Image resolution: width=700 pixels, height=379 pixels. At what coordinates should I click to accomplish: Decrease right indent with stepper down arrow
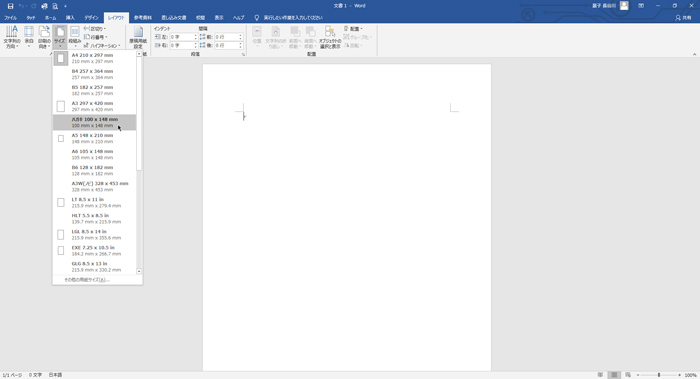click(x=196, y=47)
